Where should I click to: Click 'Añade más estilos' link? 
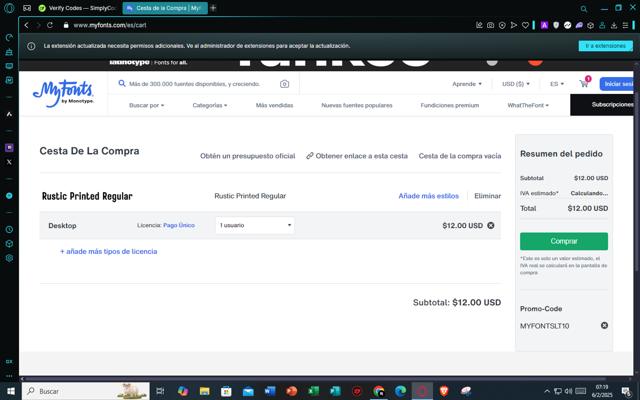[x=429, y=196]
